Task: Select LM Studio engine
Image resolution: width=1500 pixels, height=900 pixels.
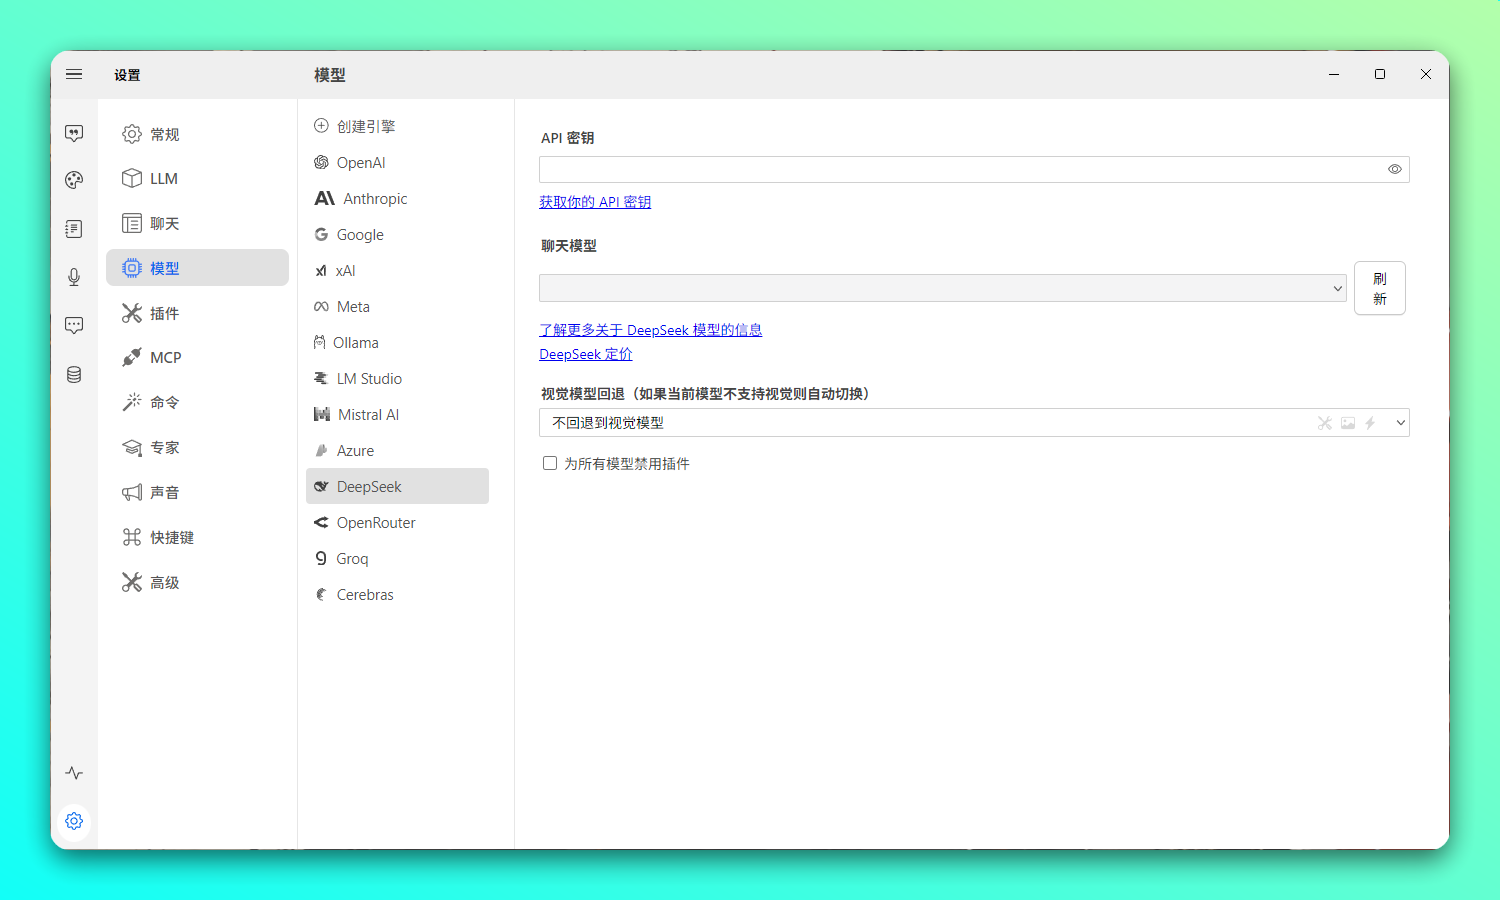Action: (x=397, y=378)
